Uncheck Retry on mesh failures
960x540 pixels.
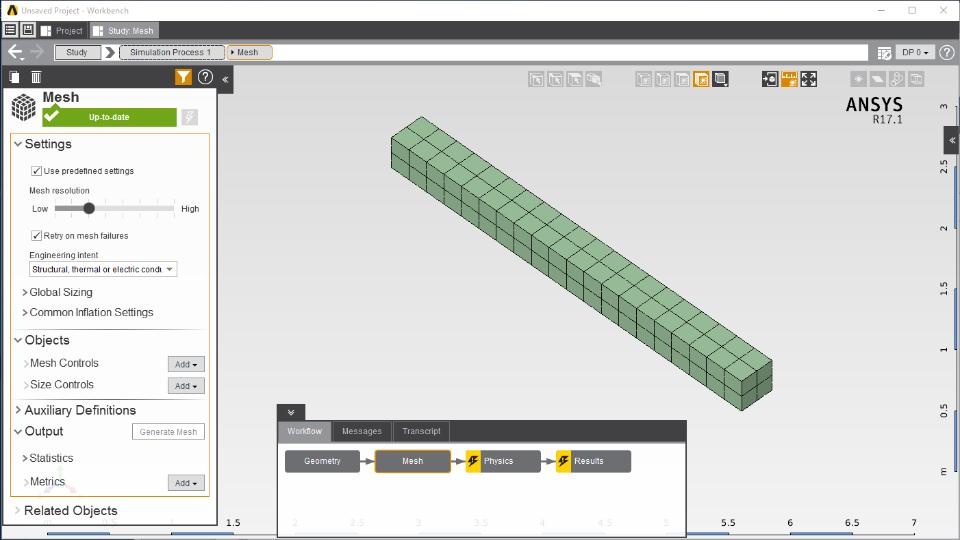coord(36,236)
